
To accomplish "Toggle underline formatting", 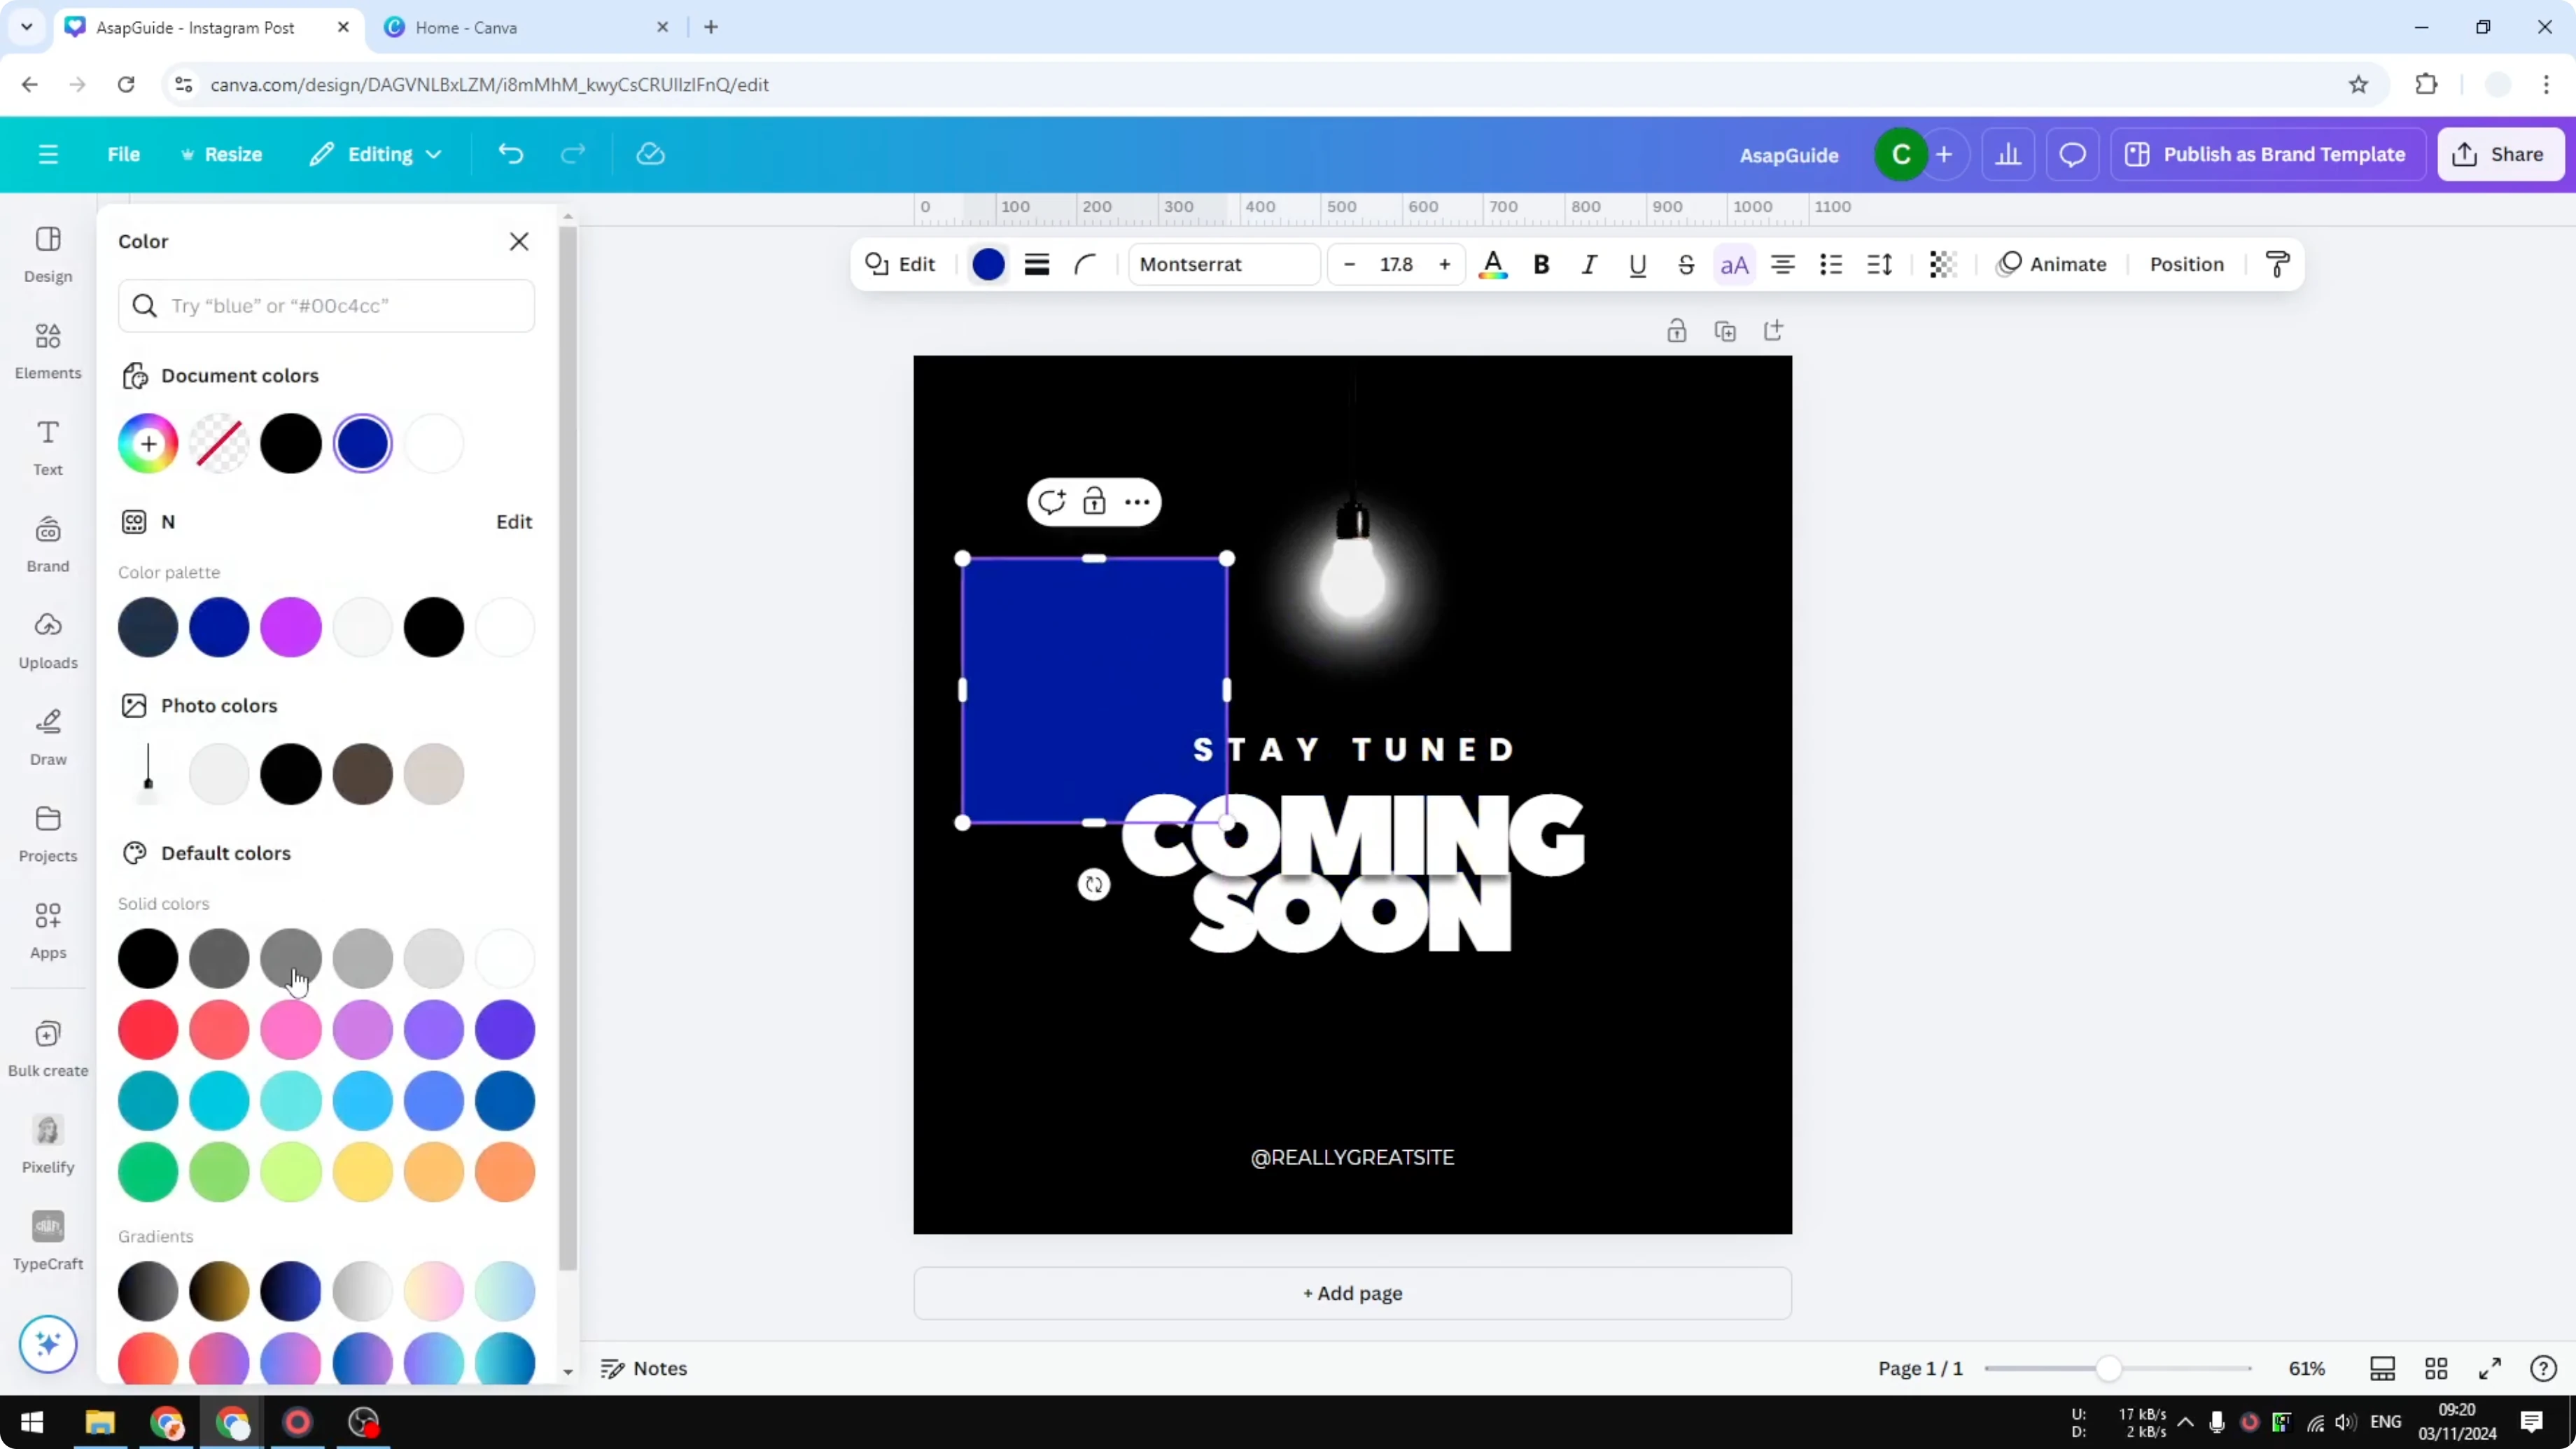I will pos(1637,264).
